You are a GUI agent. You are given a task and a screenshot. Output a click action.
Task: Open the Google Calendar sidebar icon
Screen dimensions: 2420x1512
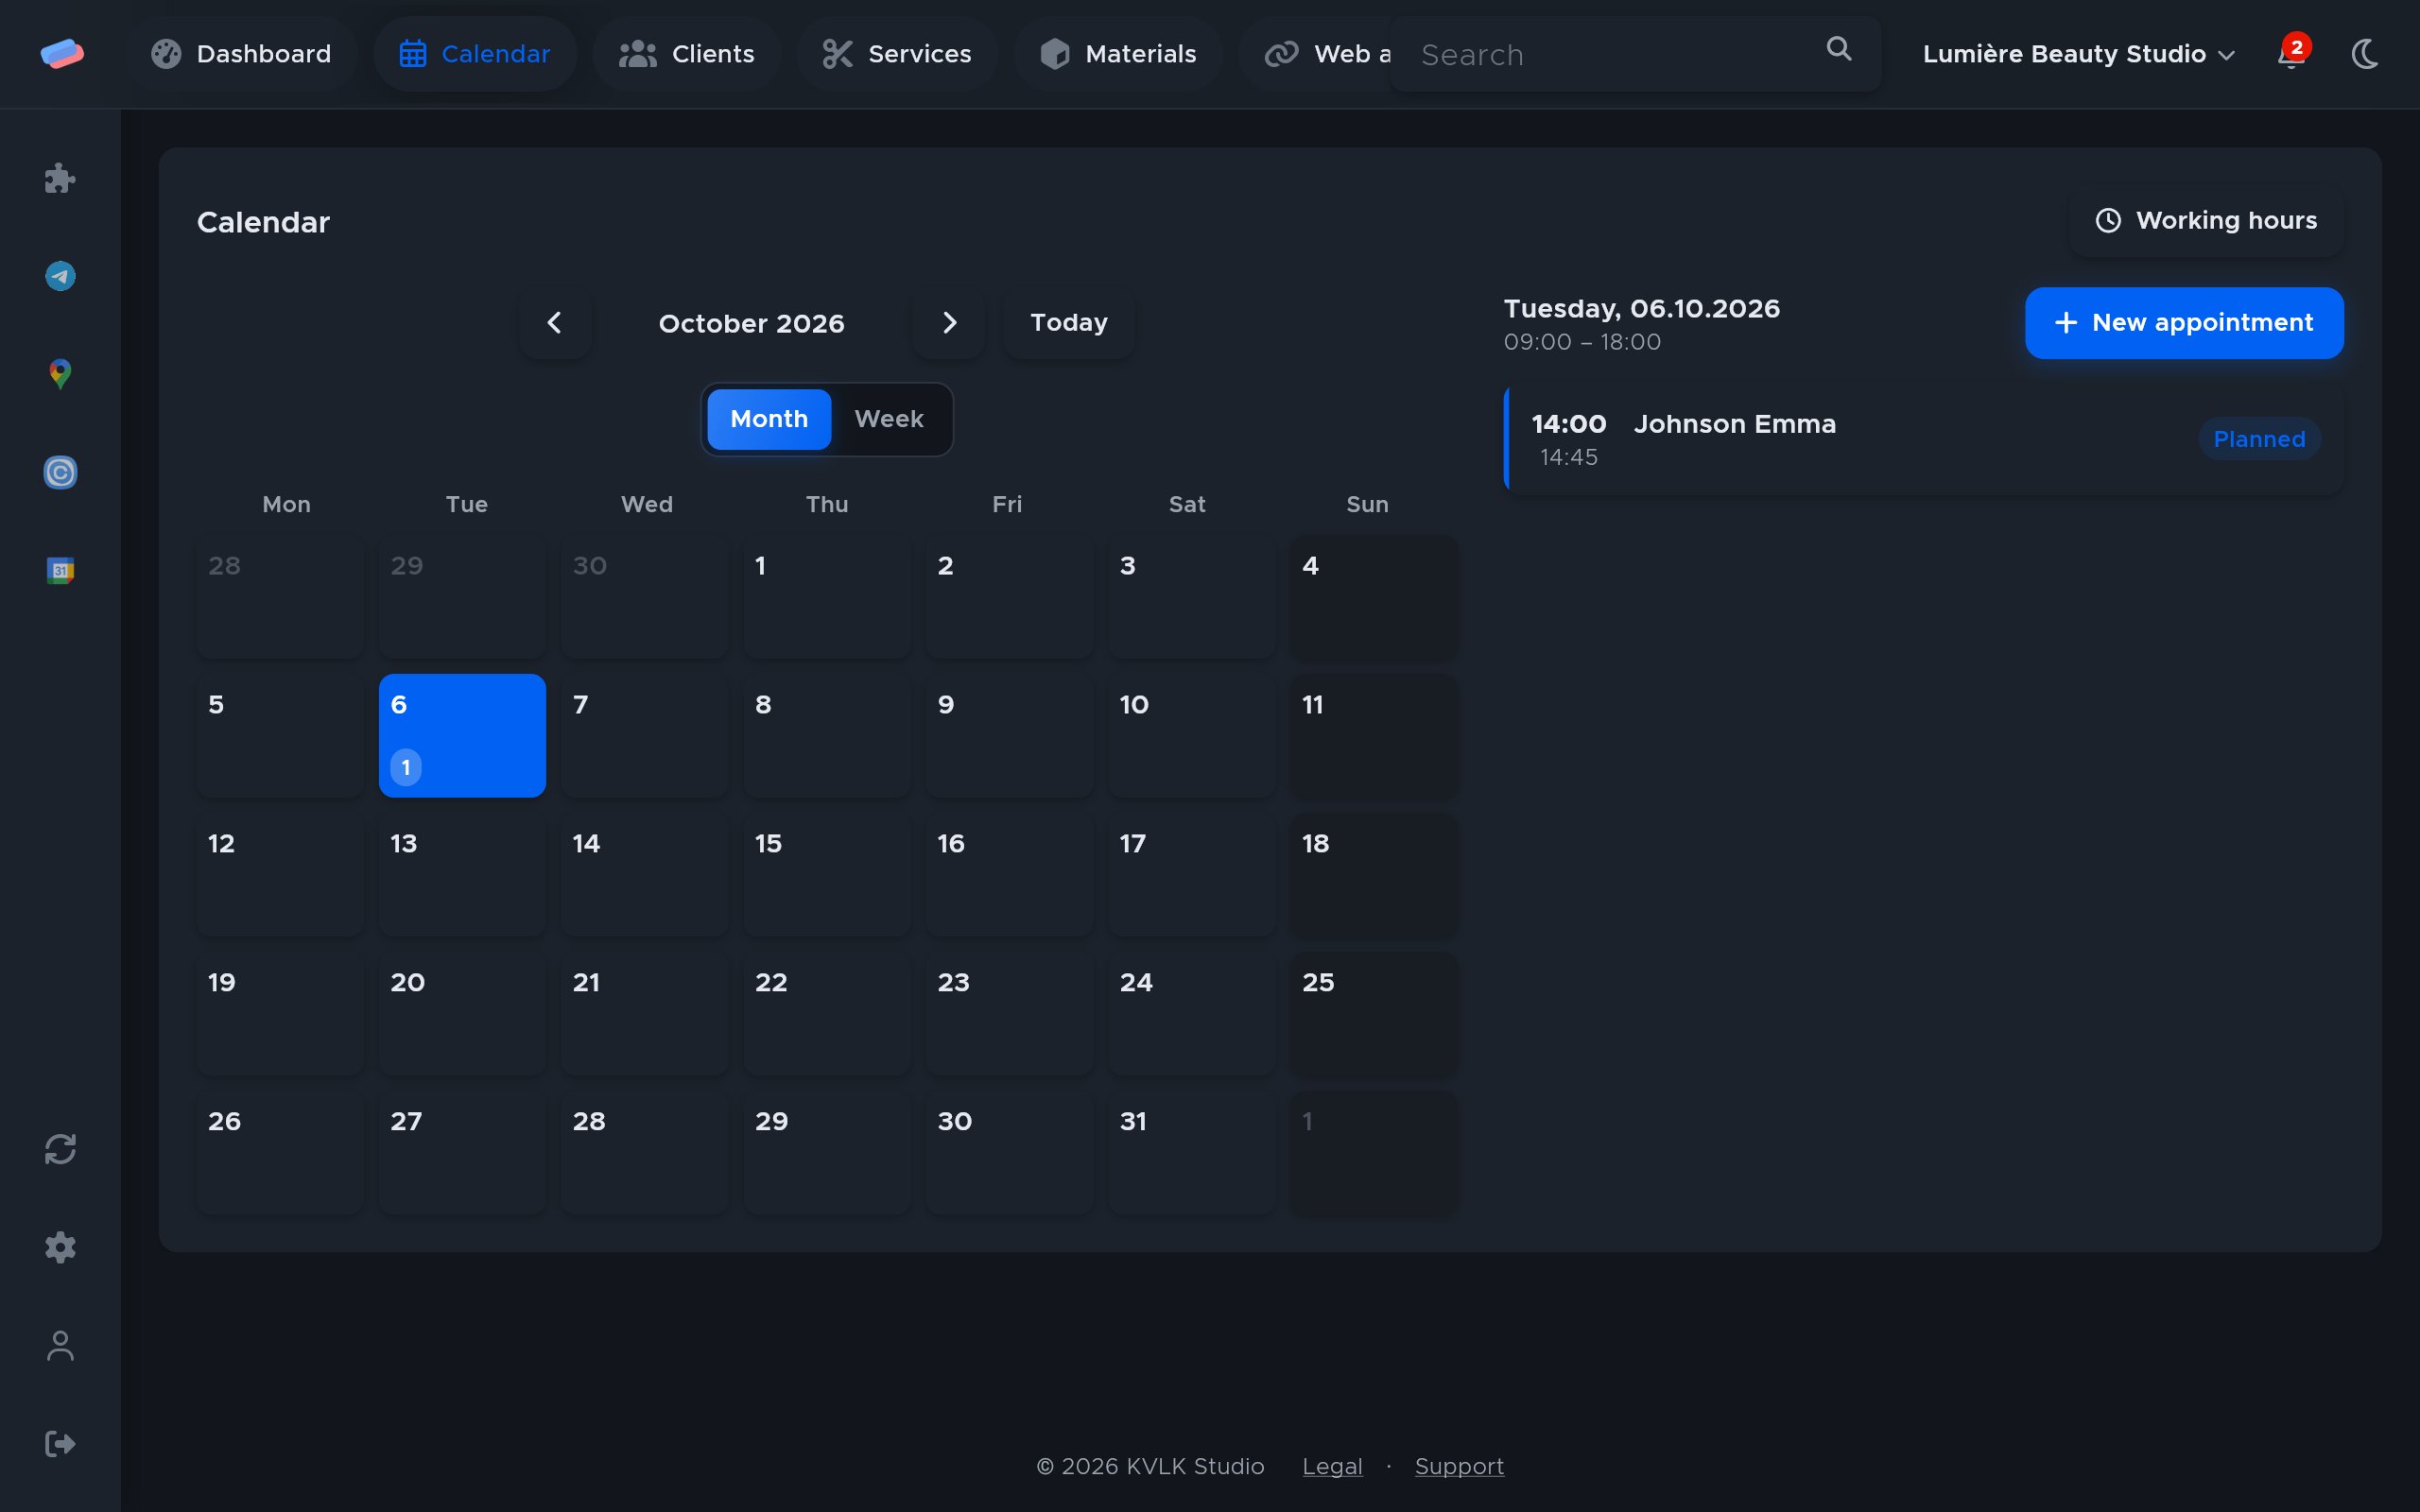(60, 570)
